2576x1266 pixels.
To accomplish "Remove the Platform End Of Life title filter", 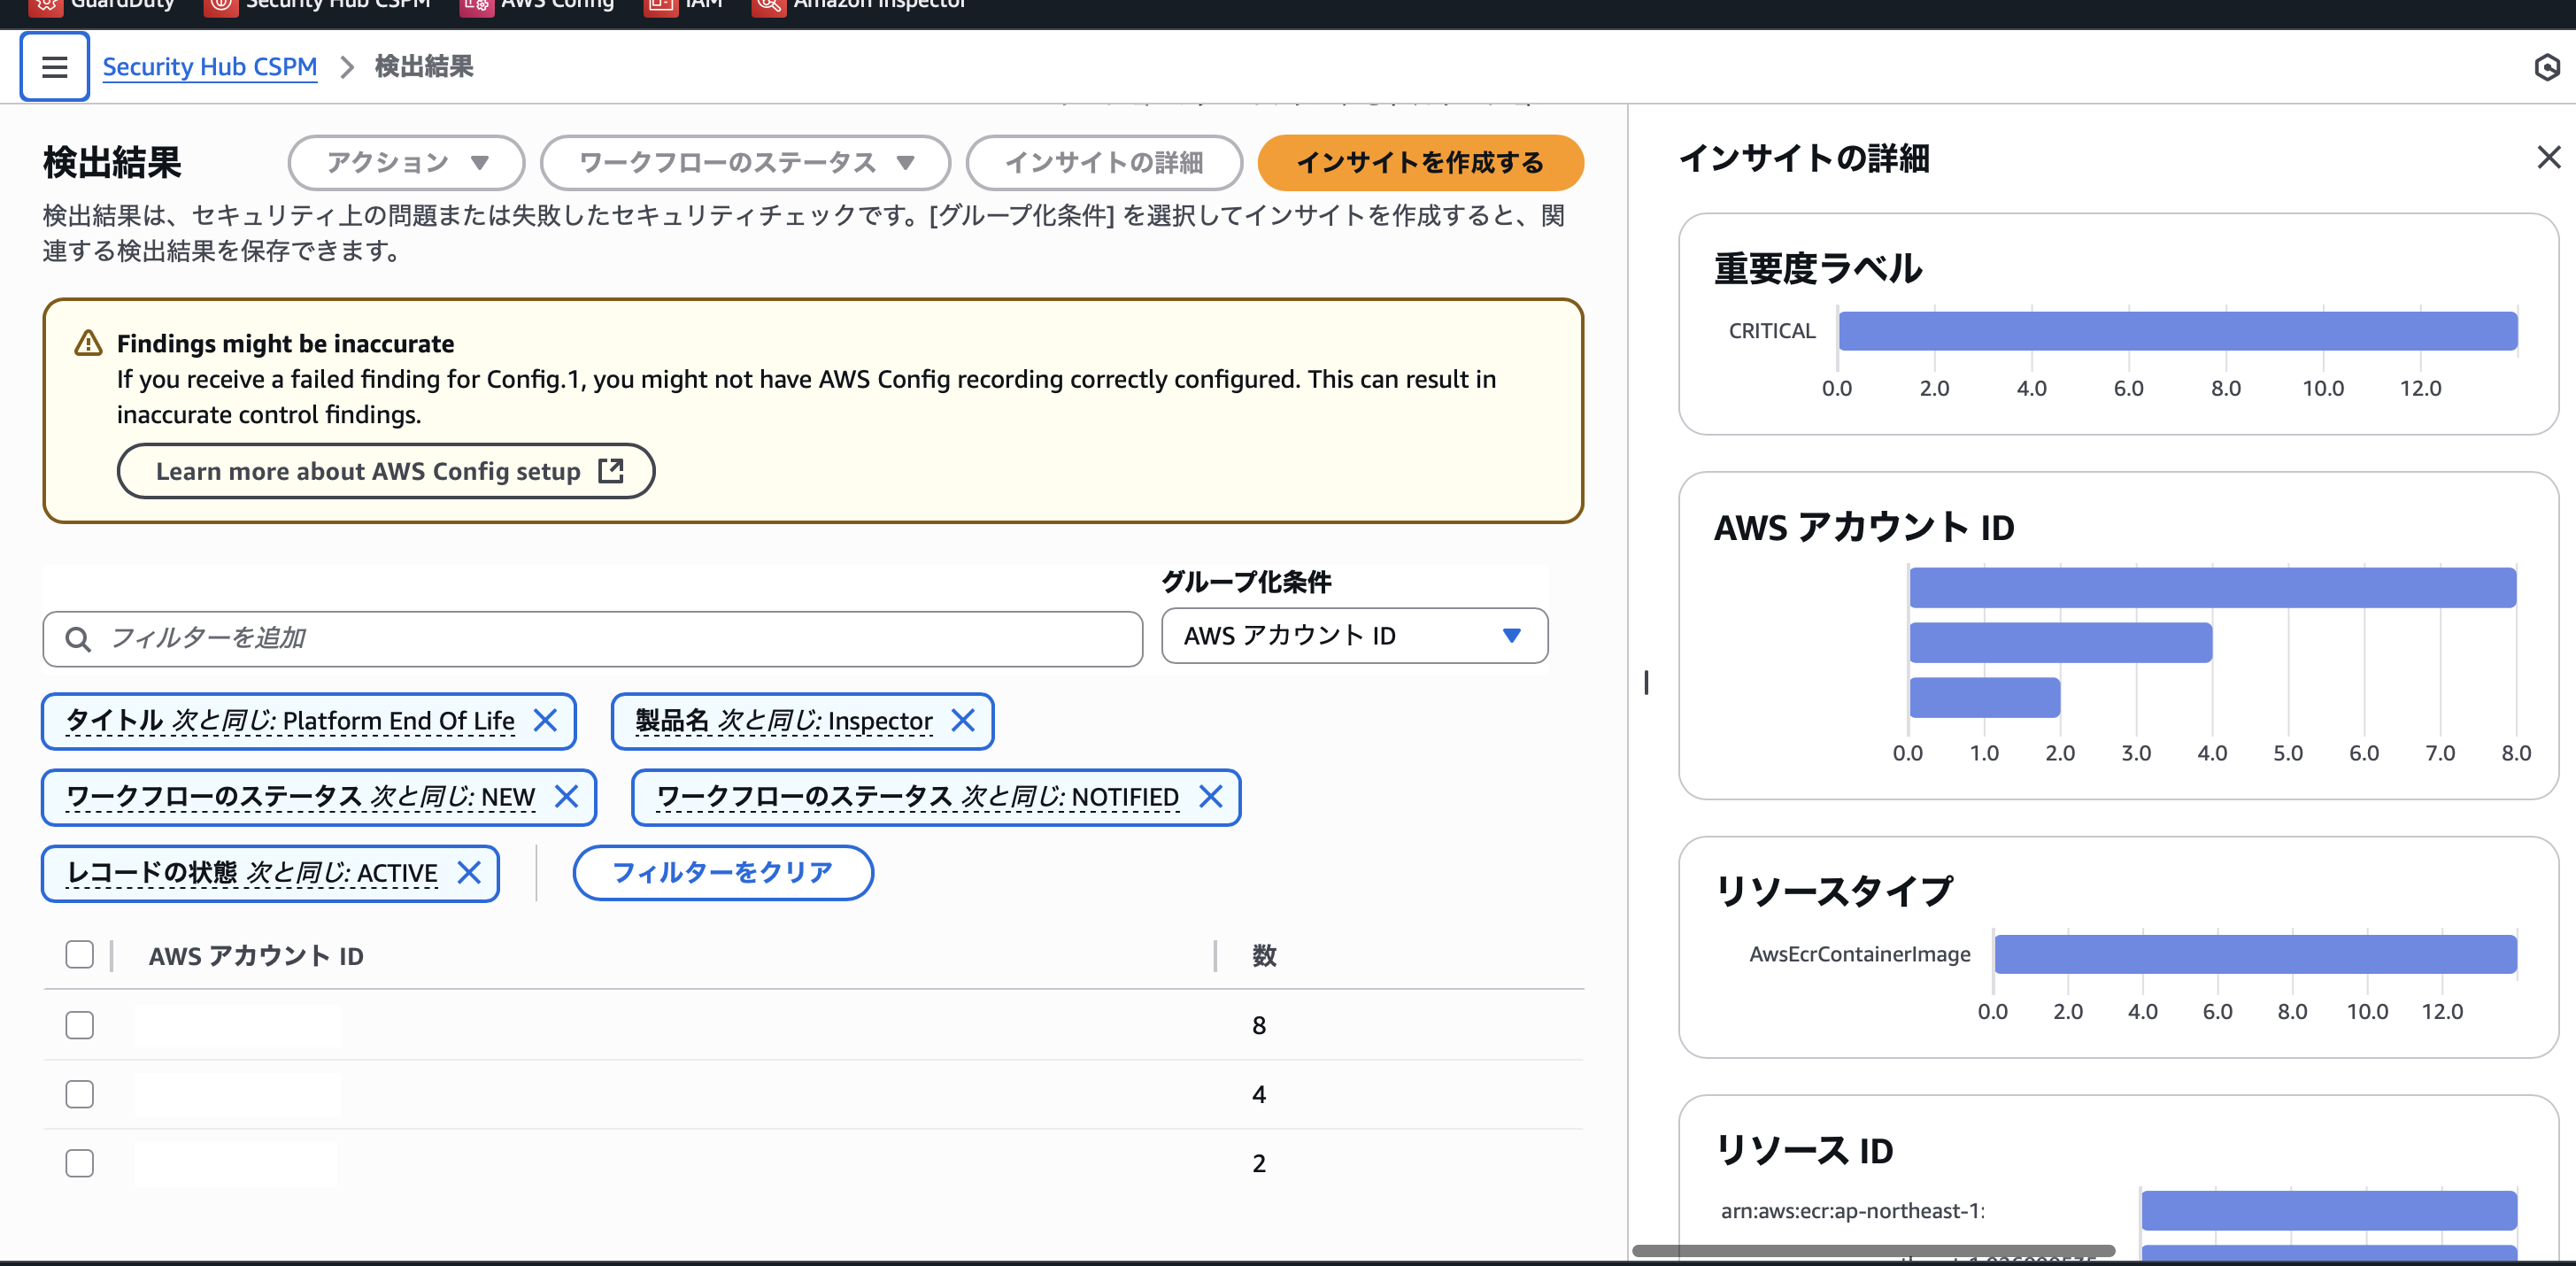I will pyautogui.click(x=548, y=720).
